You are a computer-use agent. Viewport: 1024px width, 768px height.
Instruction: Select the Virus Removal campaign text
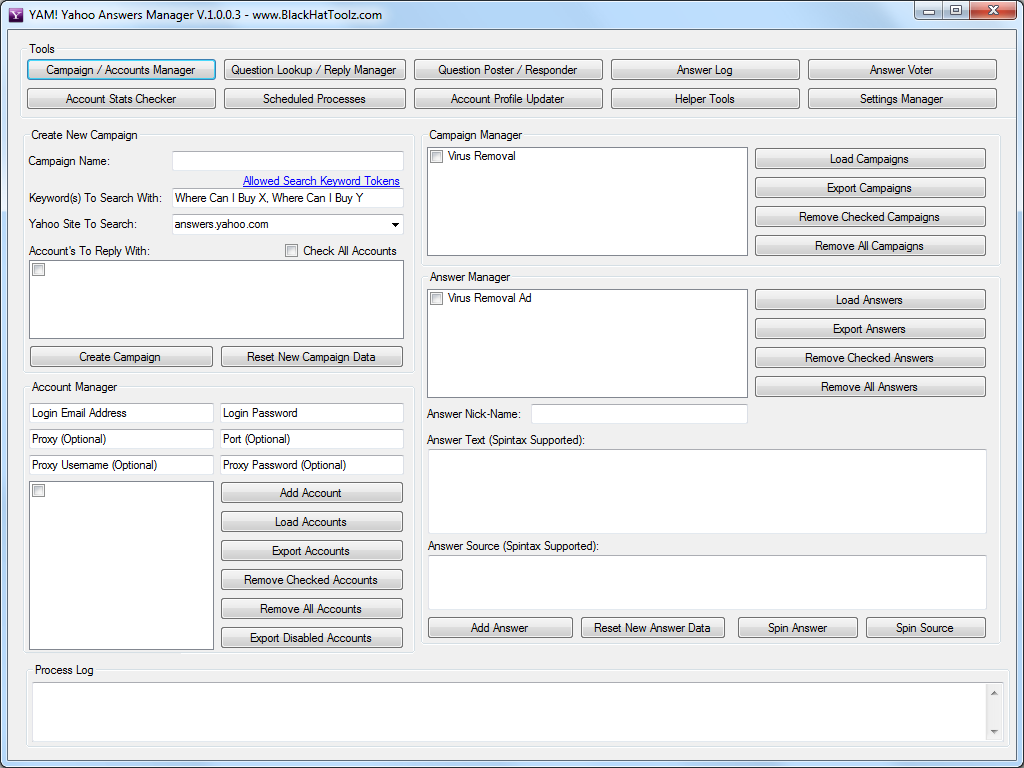pos(481,156)
